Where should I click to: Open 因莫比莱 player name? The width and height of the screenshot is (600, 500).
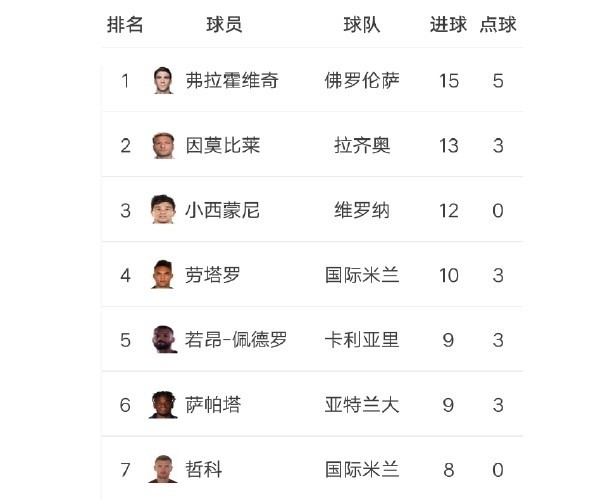click(x=223, y=146)
